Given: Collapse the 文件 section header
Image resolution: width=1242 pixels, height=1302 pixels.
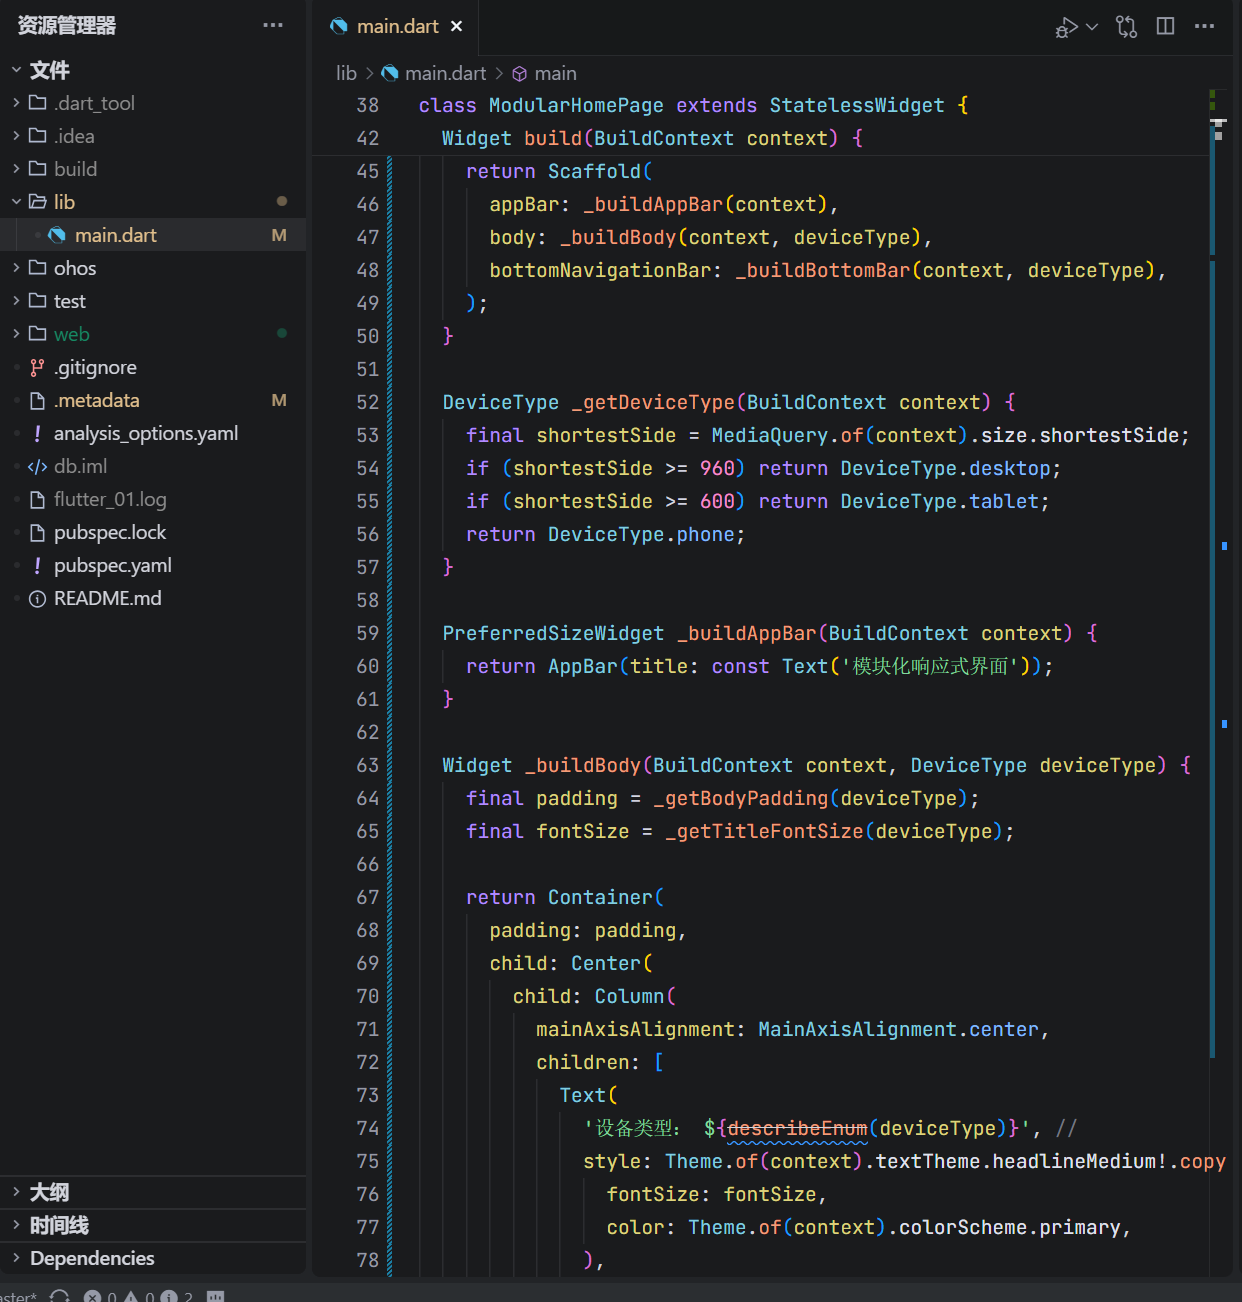Looking at the screenshot, I should [153, 70].
